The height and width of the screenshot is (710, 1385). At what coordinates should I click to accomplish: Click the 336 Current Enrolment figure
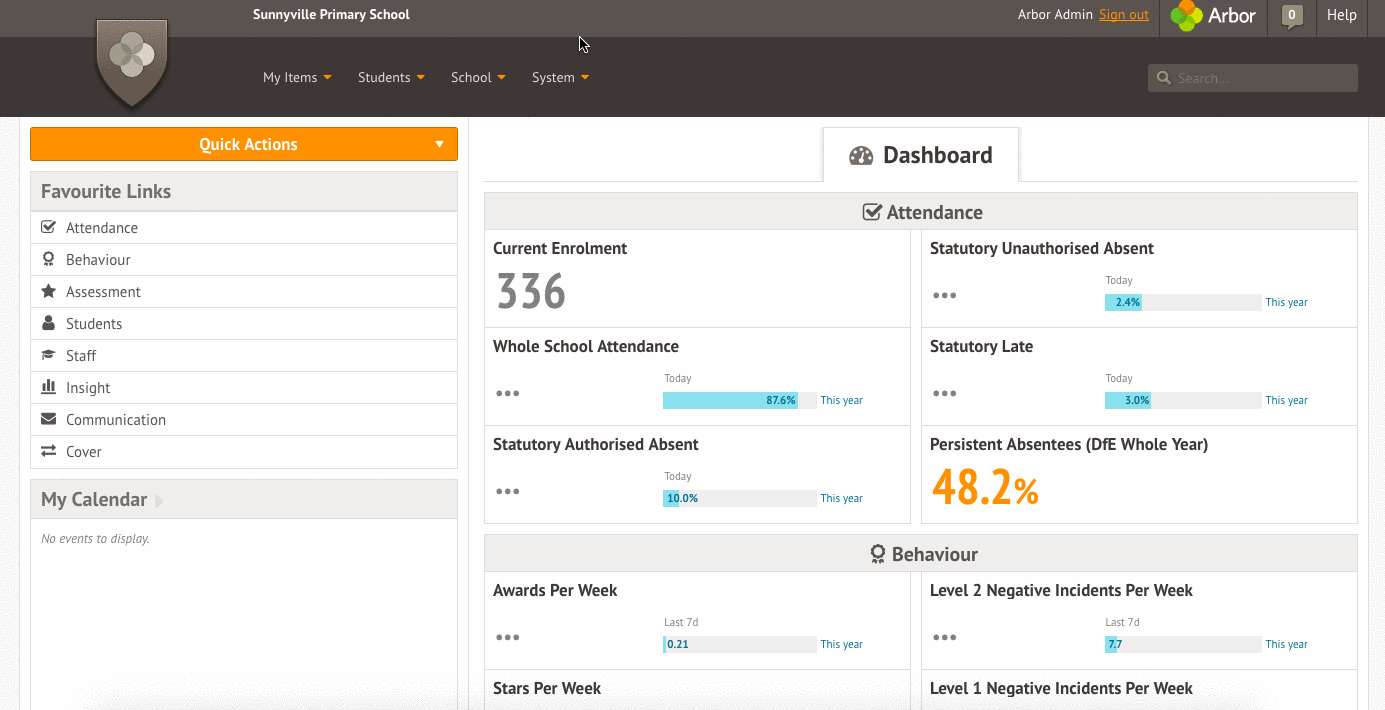point(531,292)
